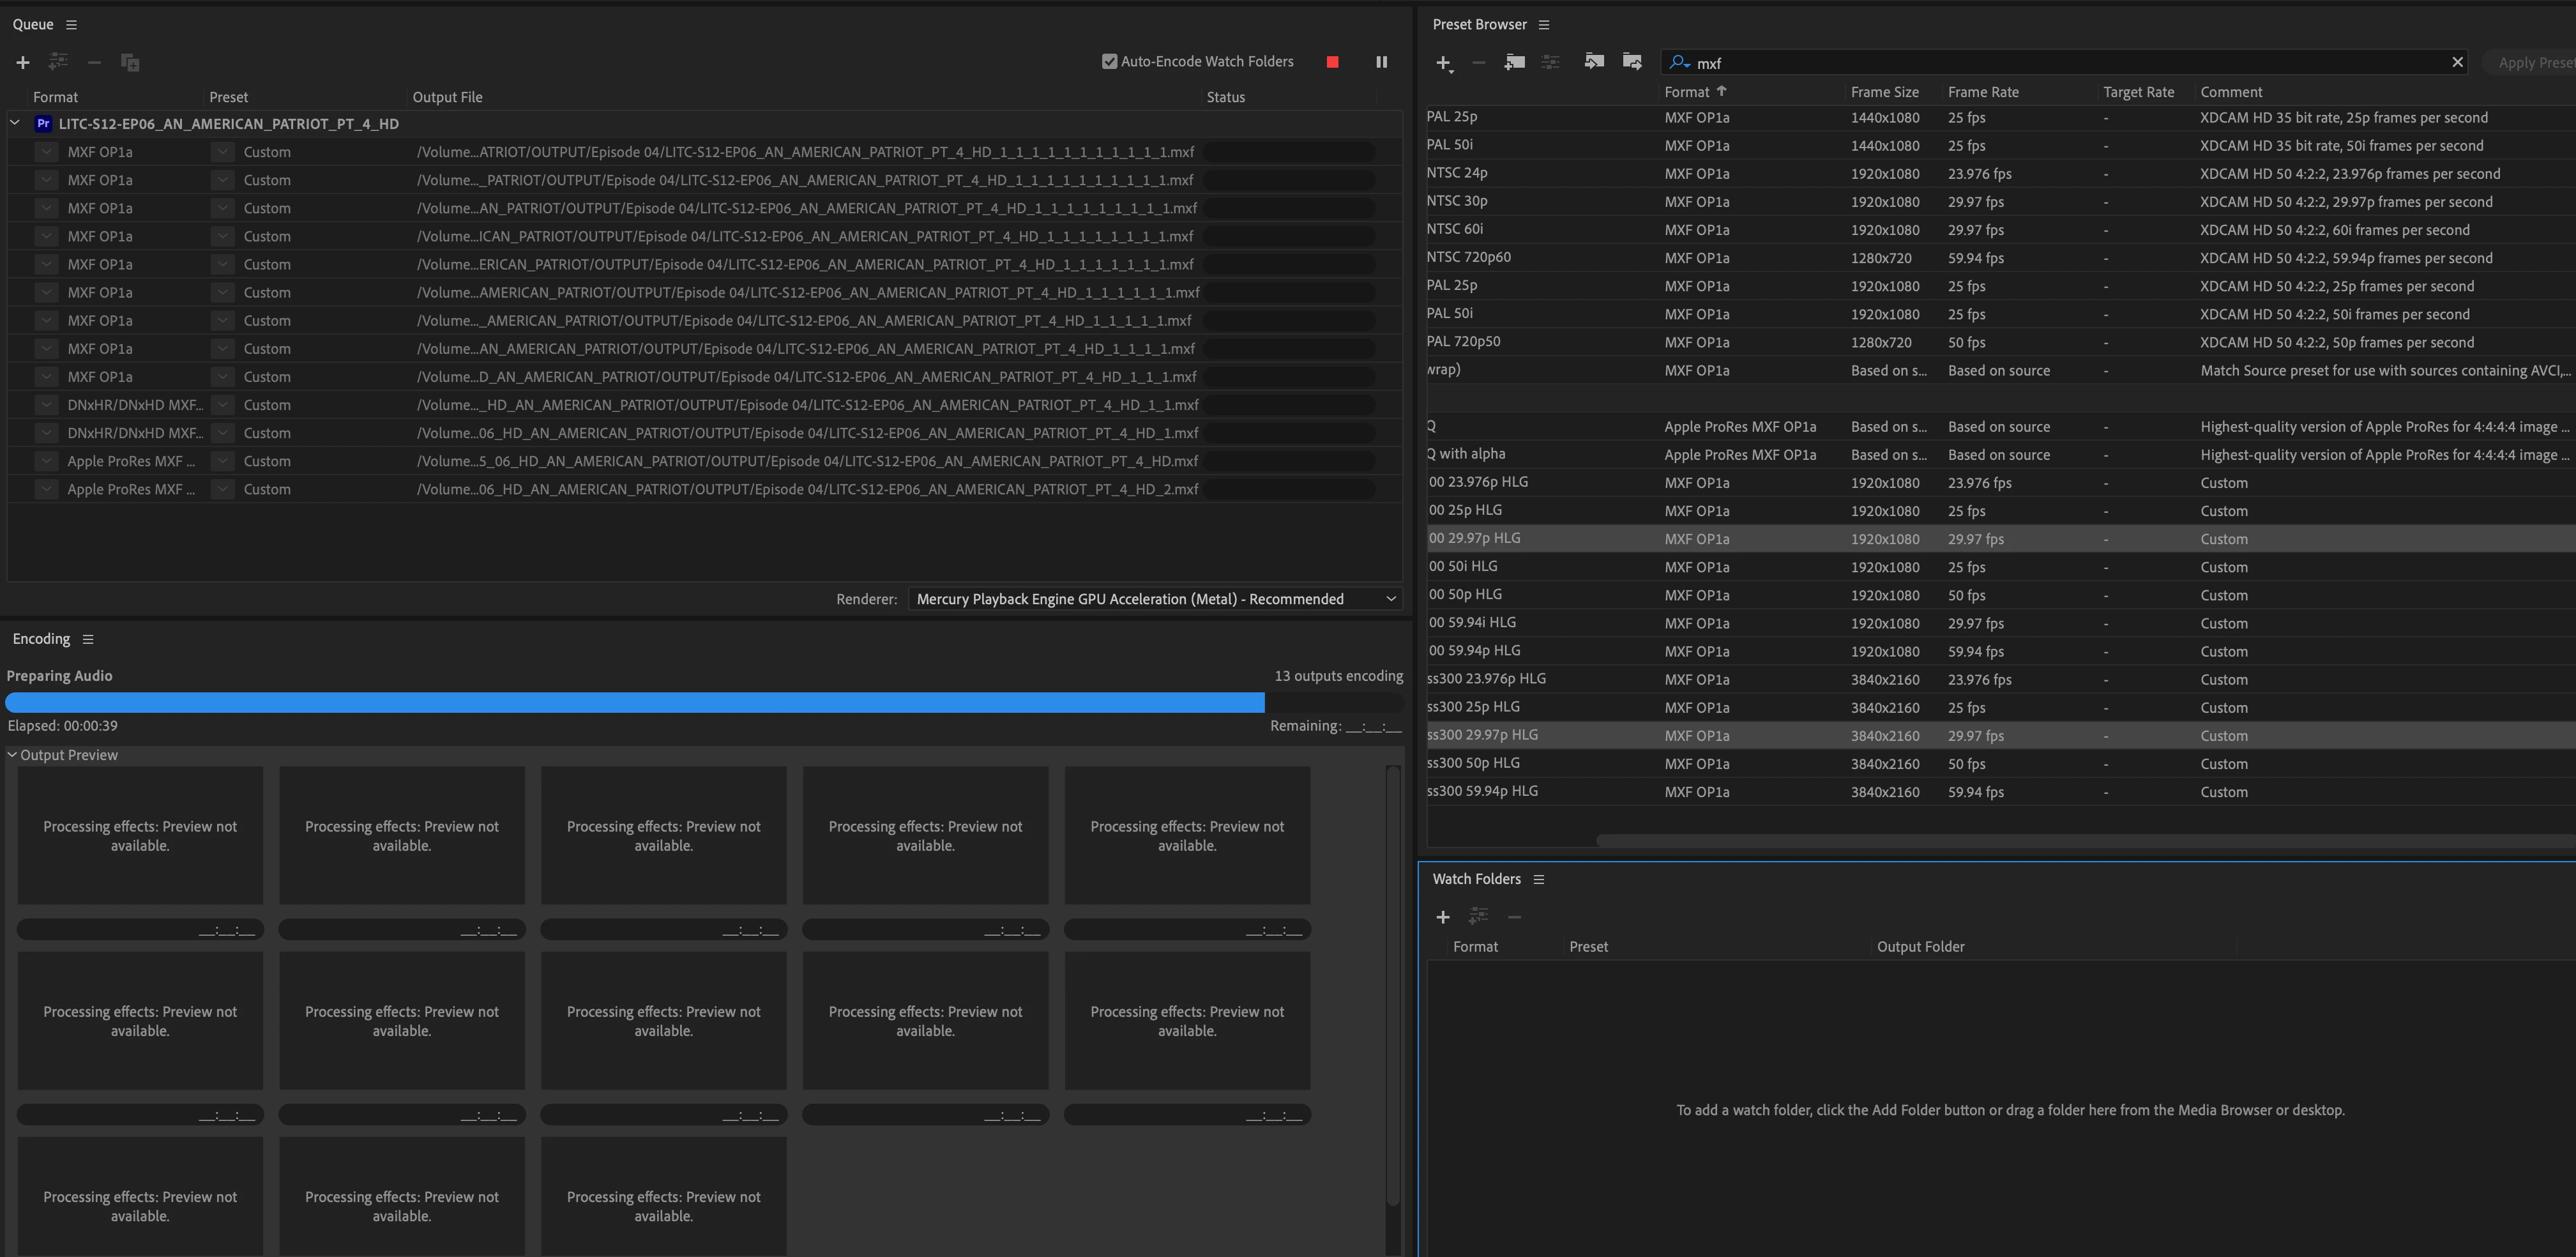2576x1257 pixels.
Task: Open the Queue panel menu
Action: tap(71, 24)
